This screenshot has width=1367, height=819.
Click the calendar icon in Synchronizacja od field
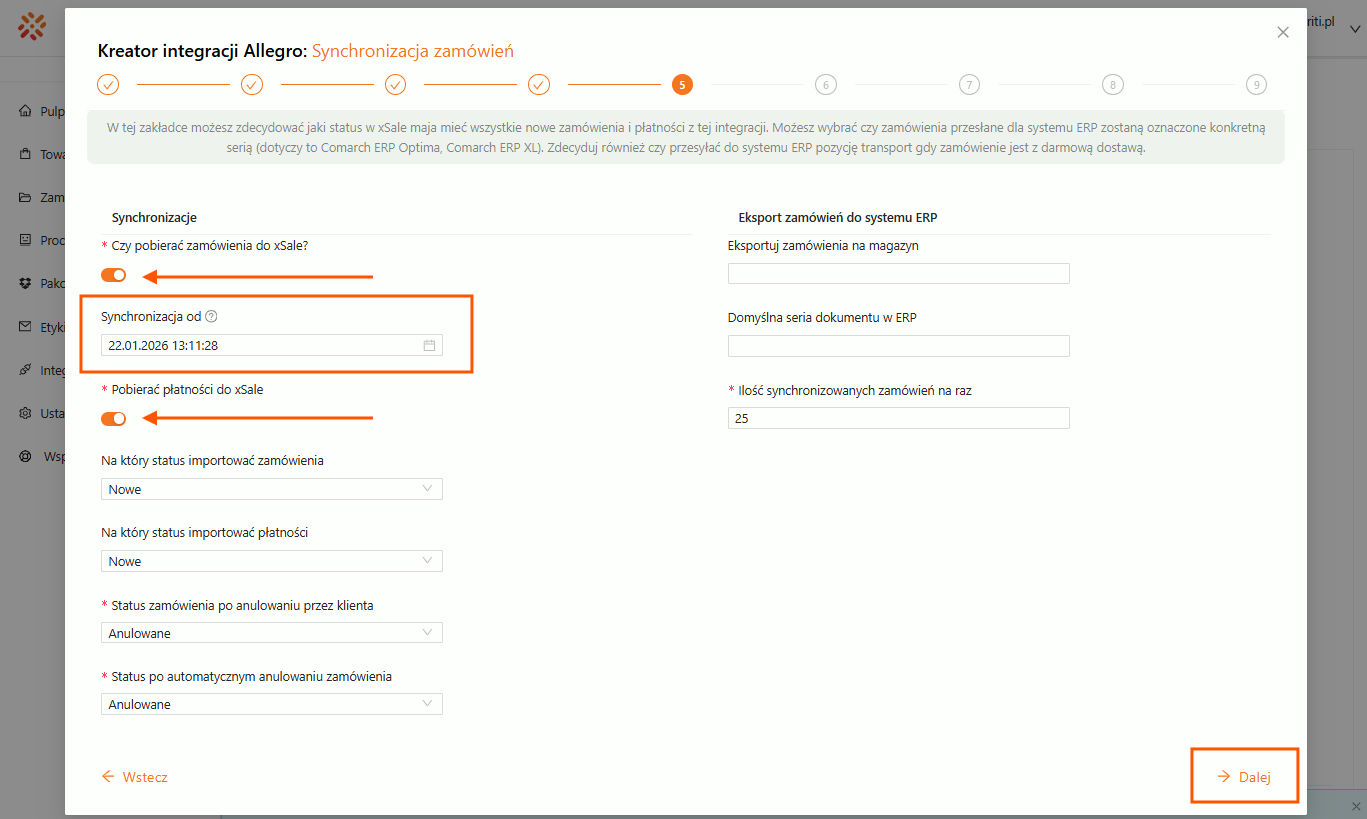pos(429,345)
